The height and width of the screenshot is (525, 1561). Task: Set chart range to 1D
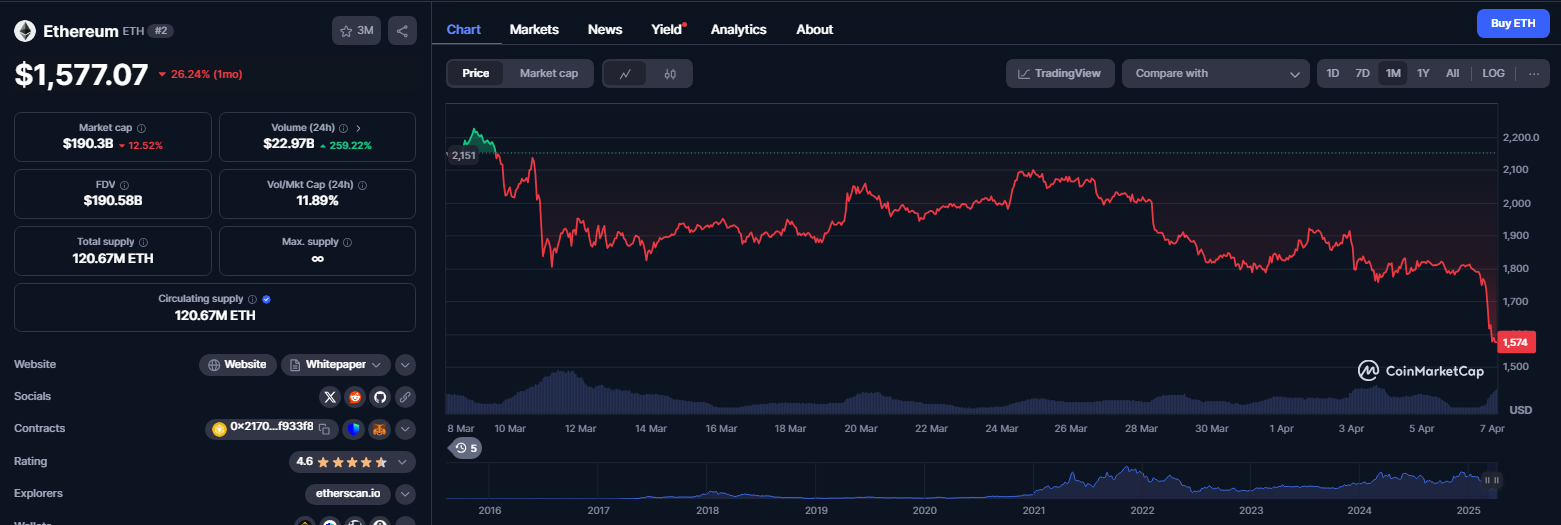[1333, 73]
